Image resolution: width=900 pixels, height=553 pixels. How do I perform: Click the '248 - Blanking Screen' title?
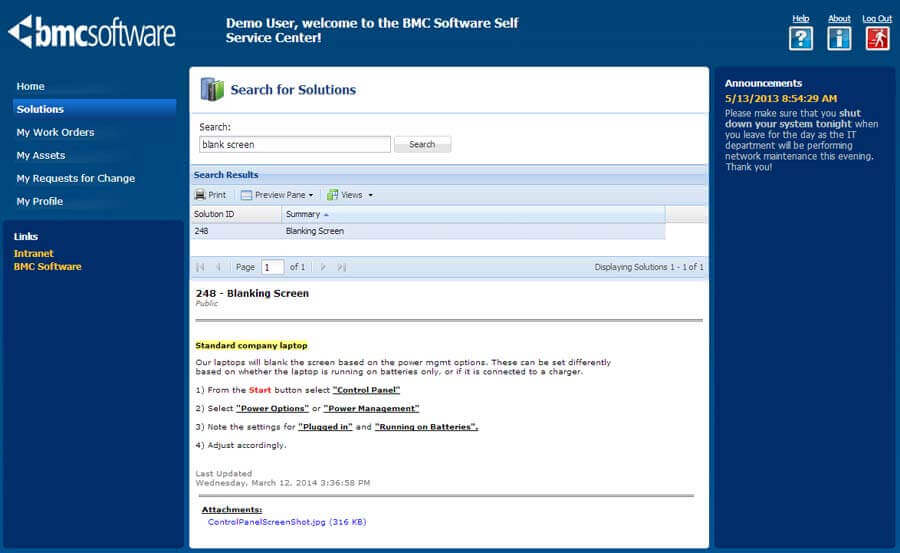click(252, 293)
